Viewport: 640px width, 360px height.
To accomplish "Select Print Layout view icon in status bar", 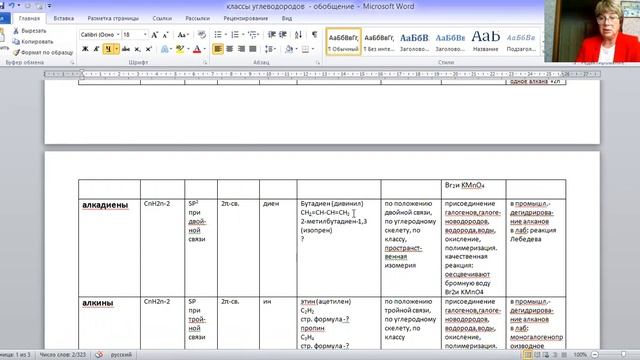I will [x=528, y=355].
